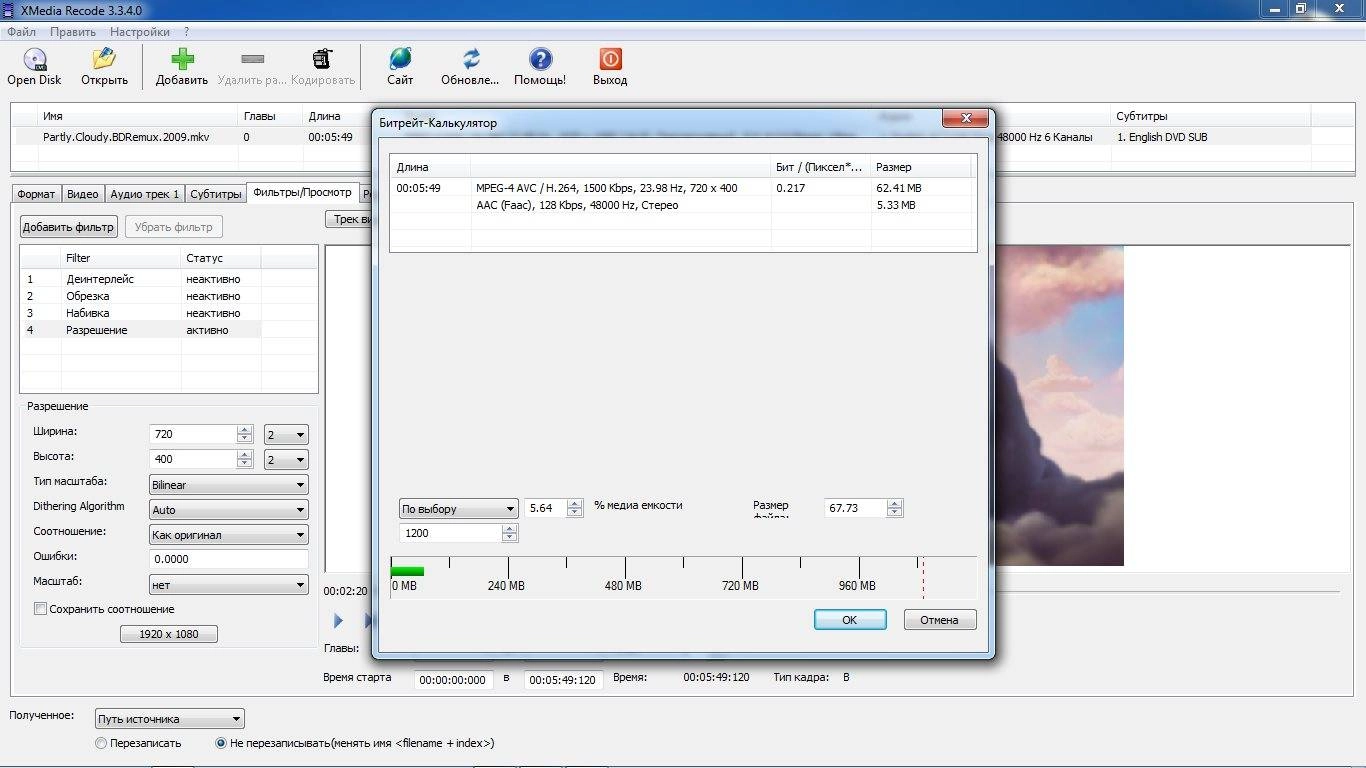Image resolution: width=1366 pixels, height=768 pixels.
Task: Open the ? help menu
Action: 186,32
